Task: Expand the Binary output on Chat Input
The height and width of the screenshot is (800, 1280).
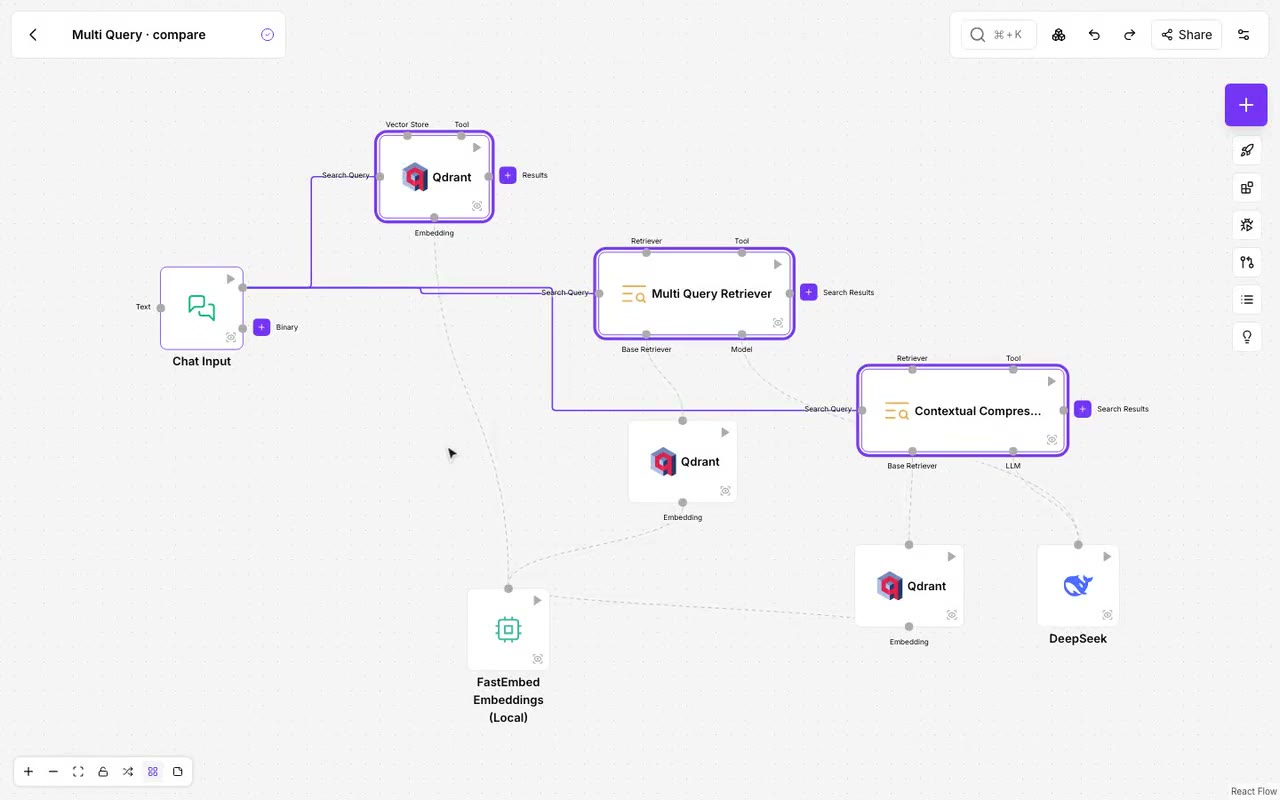Action: [x=262, y=327]
